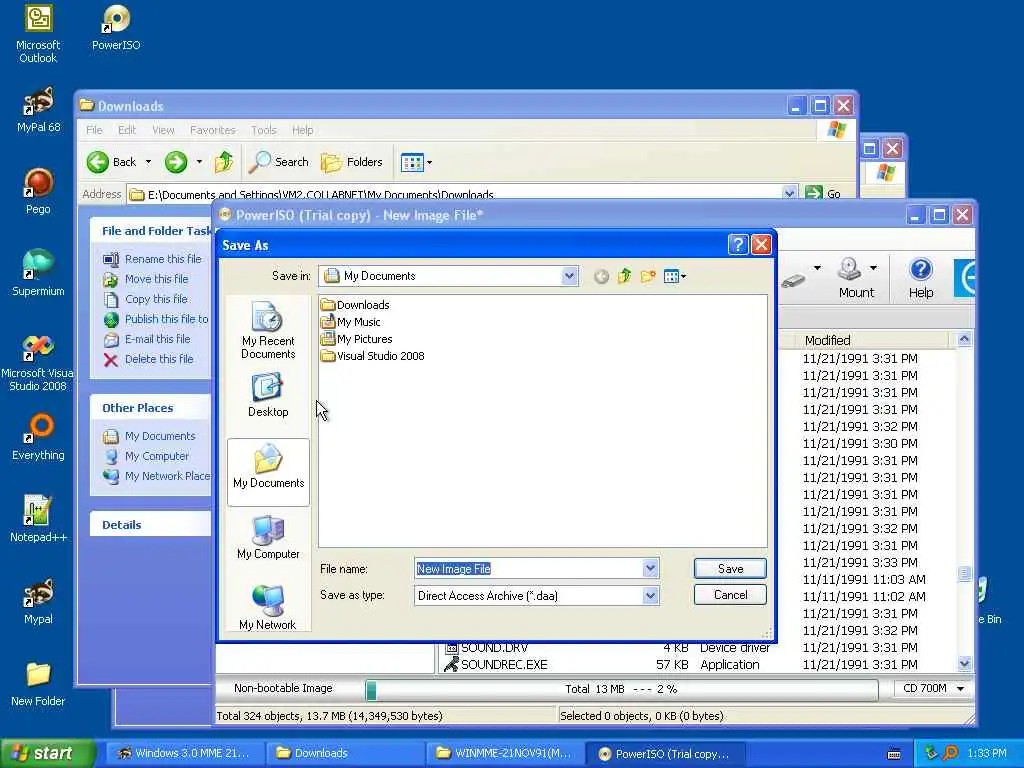Select the Visual Studio 2008 folder
Image resolution: width=1024 pixels, height=768 pixels.
[372, 356]
